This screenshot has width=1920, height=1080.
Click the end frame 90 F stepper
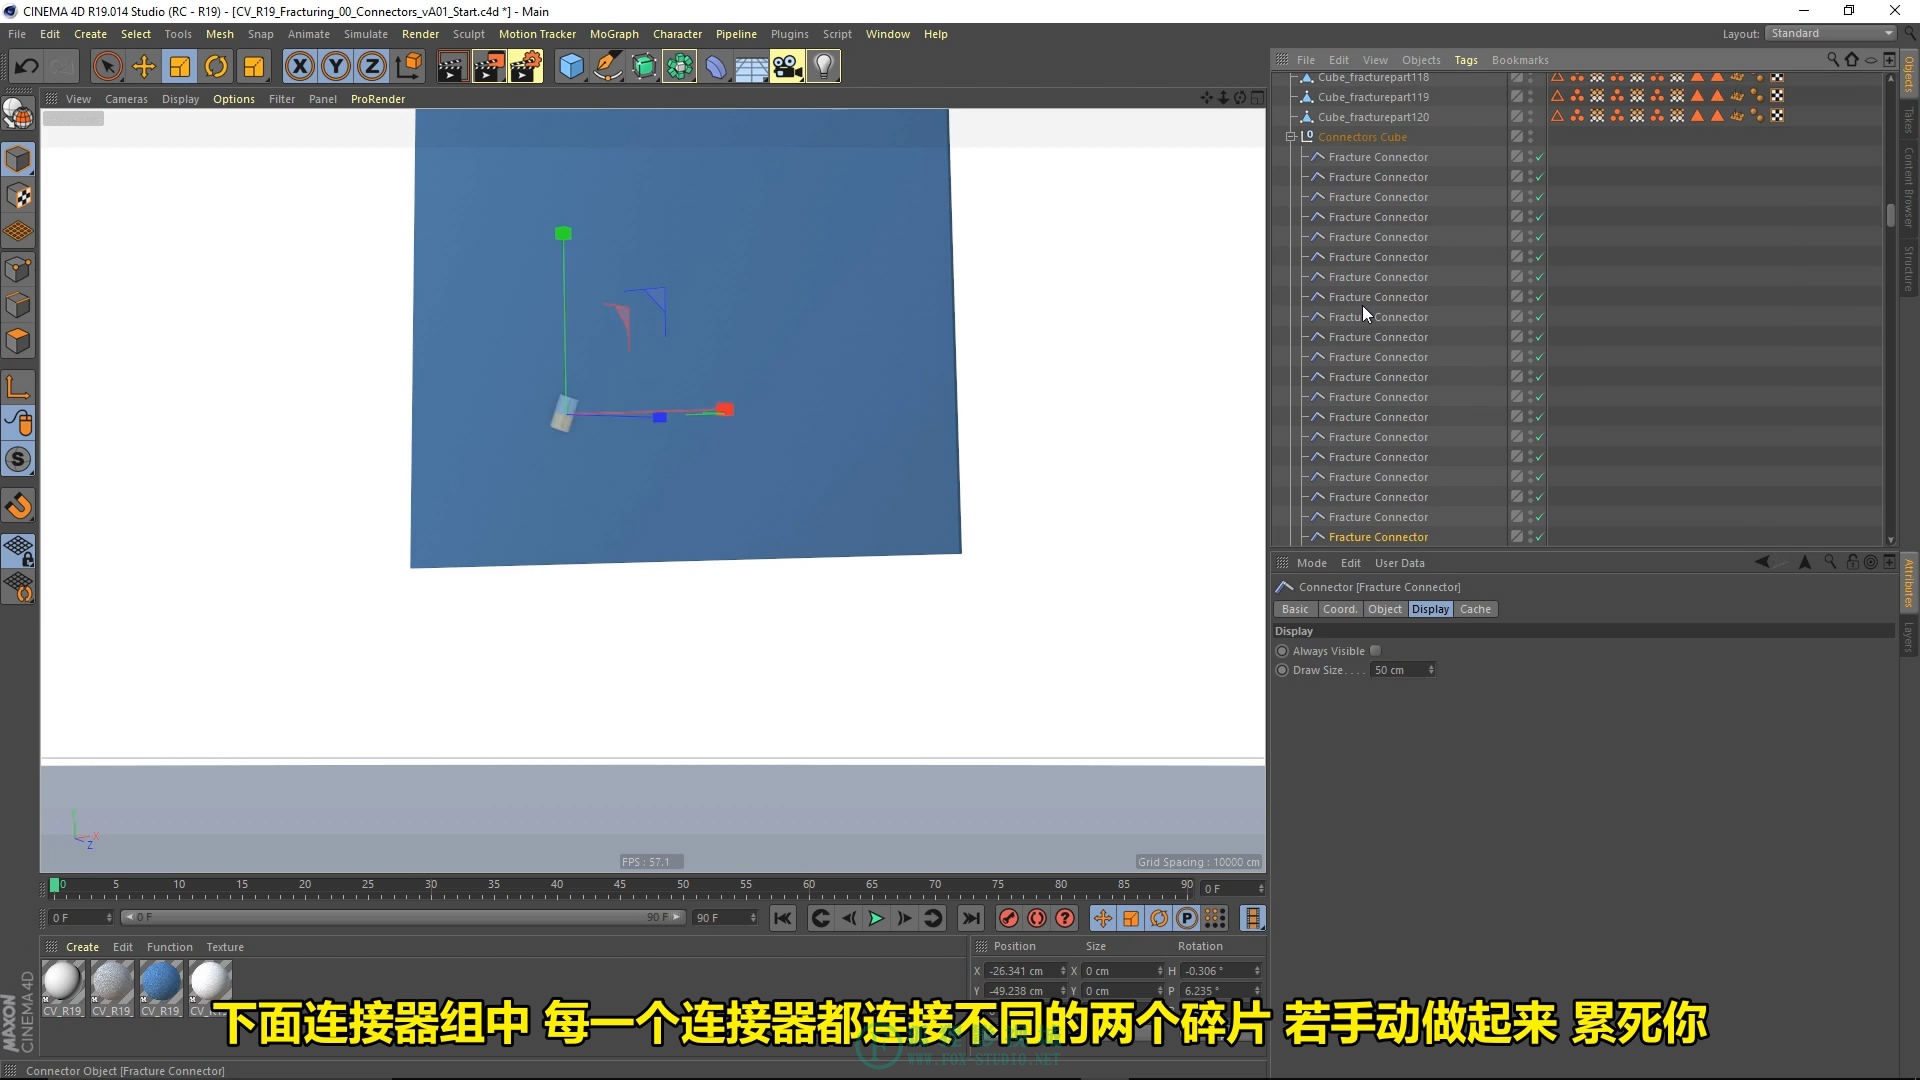tap(753, 918)
